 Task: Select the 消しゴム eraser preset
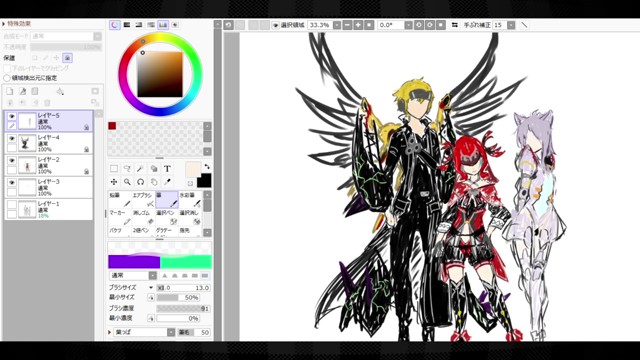[x=143, y=217]
